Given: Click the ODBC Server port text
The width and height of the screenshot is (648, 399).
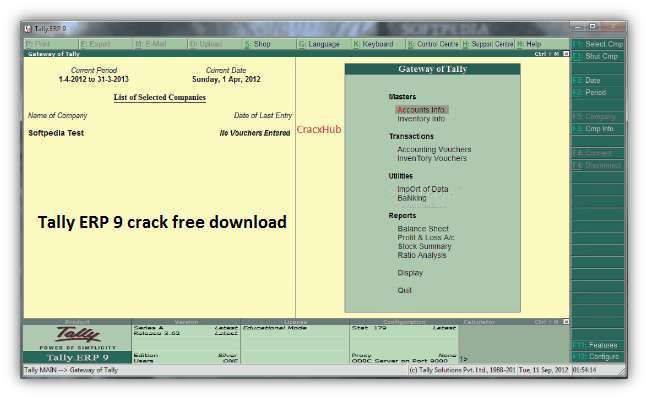Looking at the screenshot, I should 400,361.
